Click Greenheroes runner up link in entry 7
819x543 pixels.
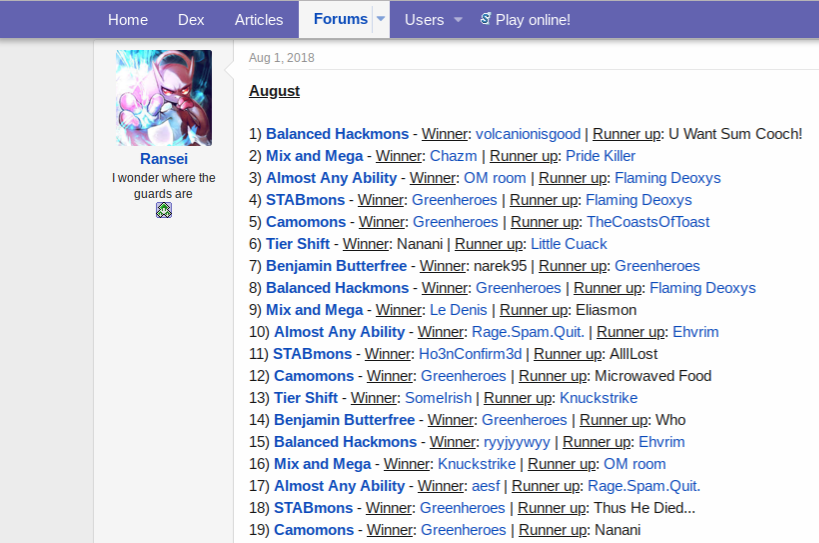coord(657,266)
